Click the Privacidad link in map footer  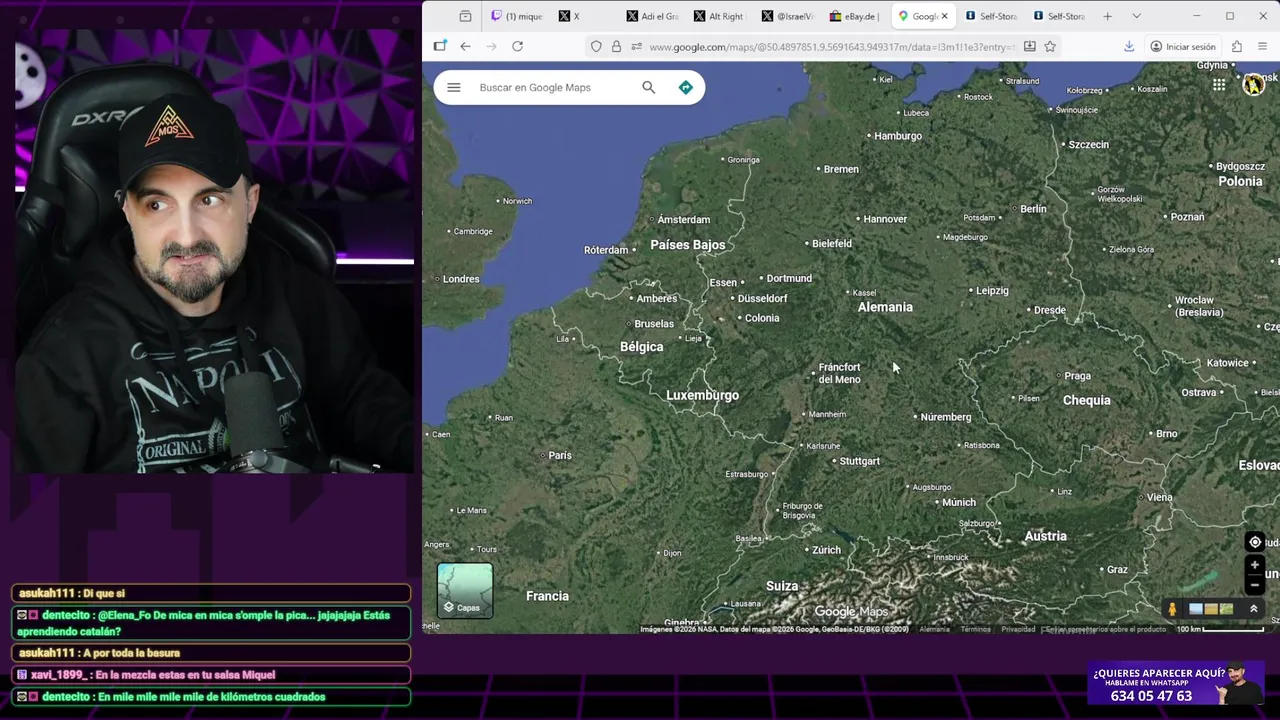pos(1018,629)
